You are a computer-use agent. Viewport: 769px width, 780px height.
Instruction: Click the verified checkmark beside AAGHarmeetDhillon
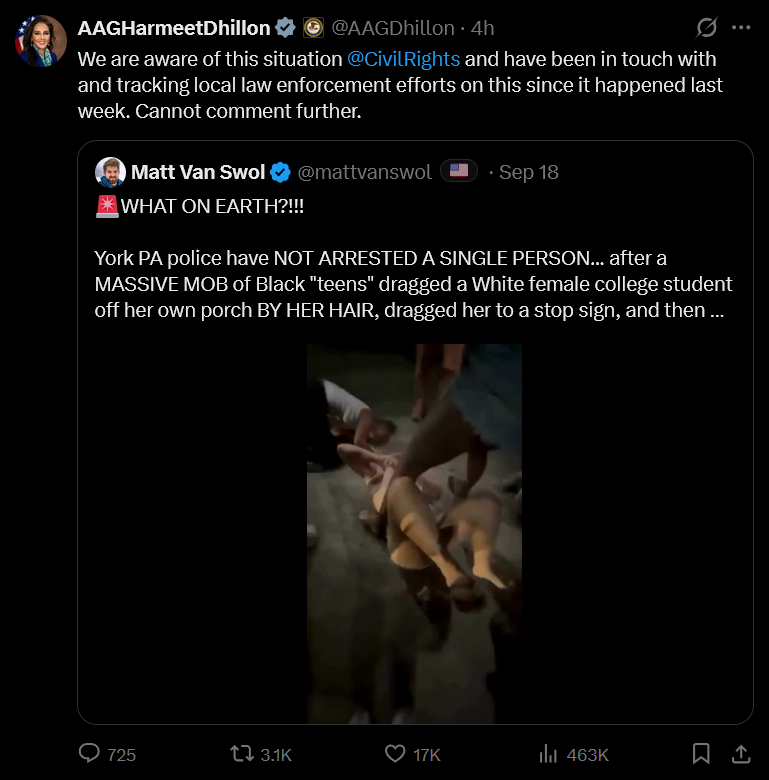pos(286,28)
